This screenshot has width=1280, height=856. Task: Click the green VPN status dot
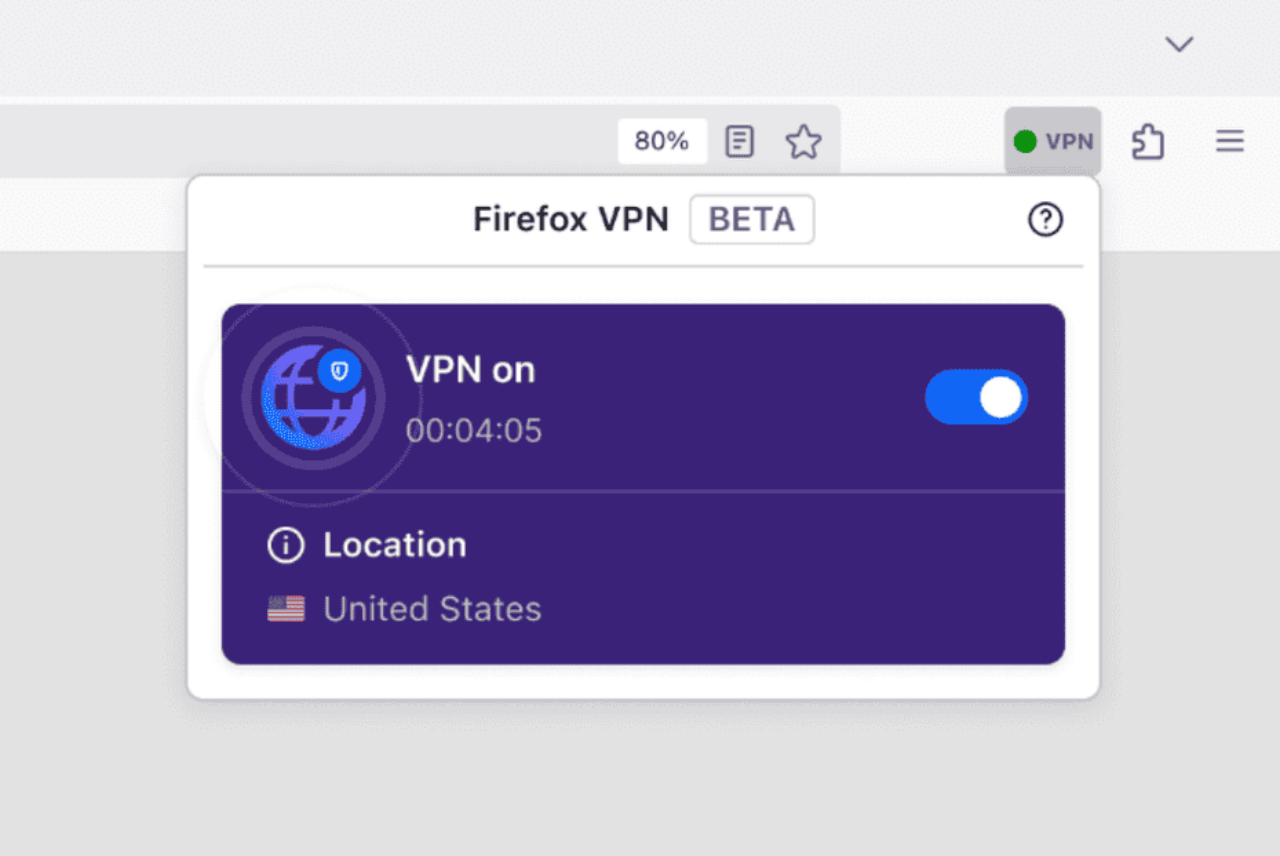click(x=1025, y=142)
